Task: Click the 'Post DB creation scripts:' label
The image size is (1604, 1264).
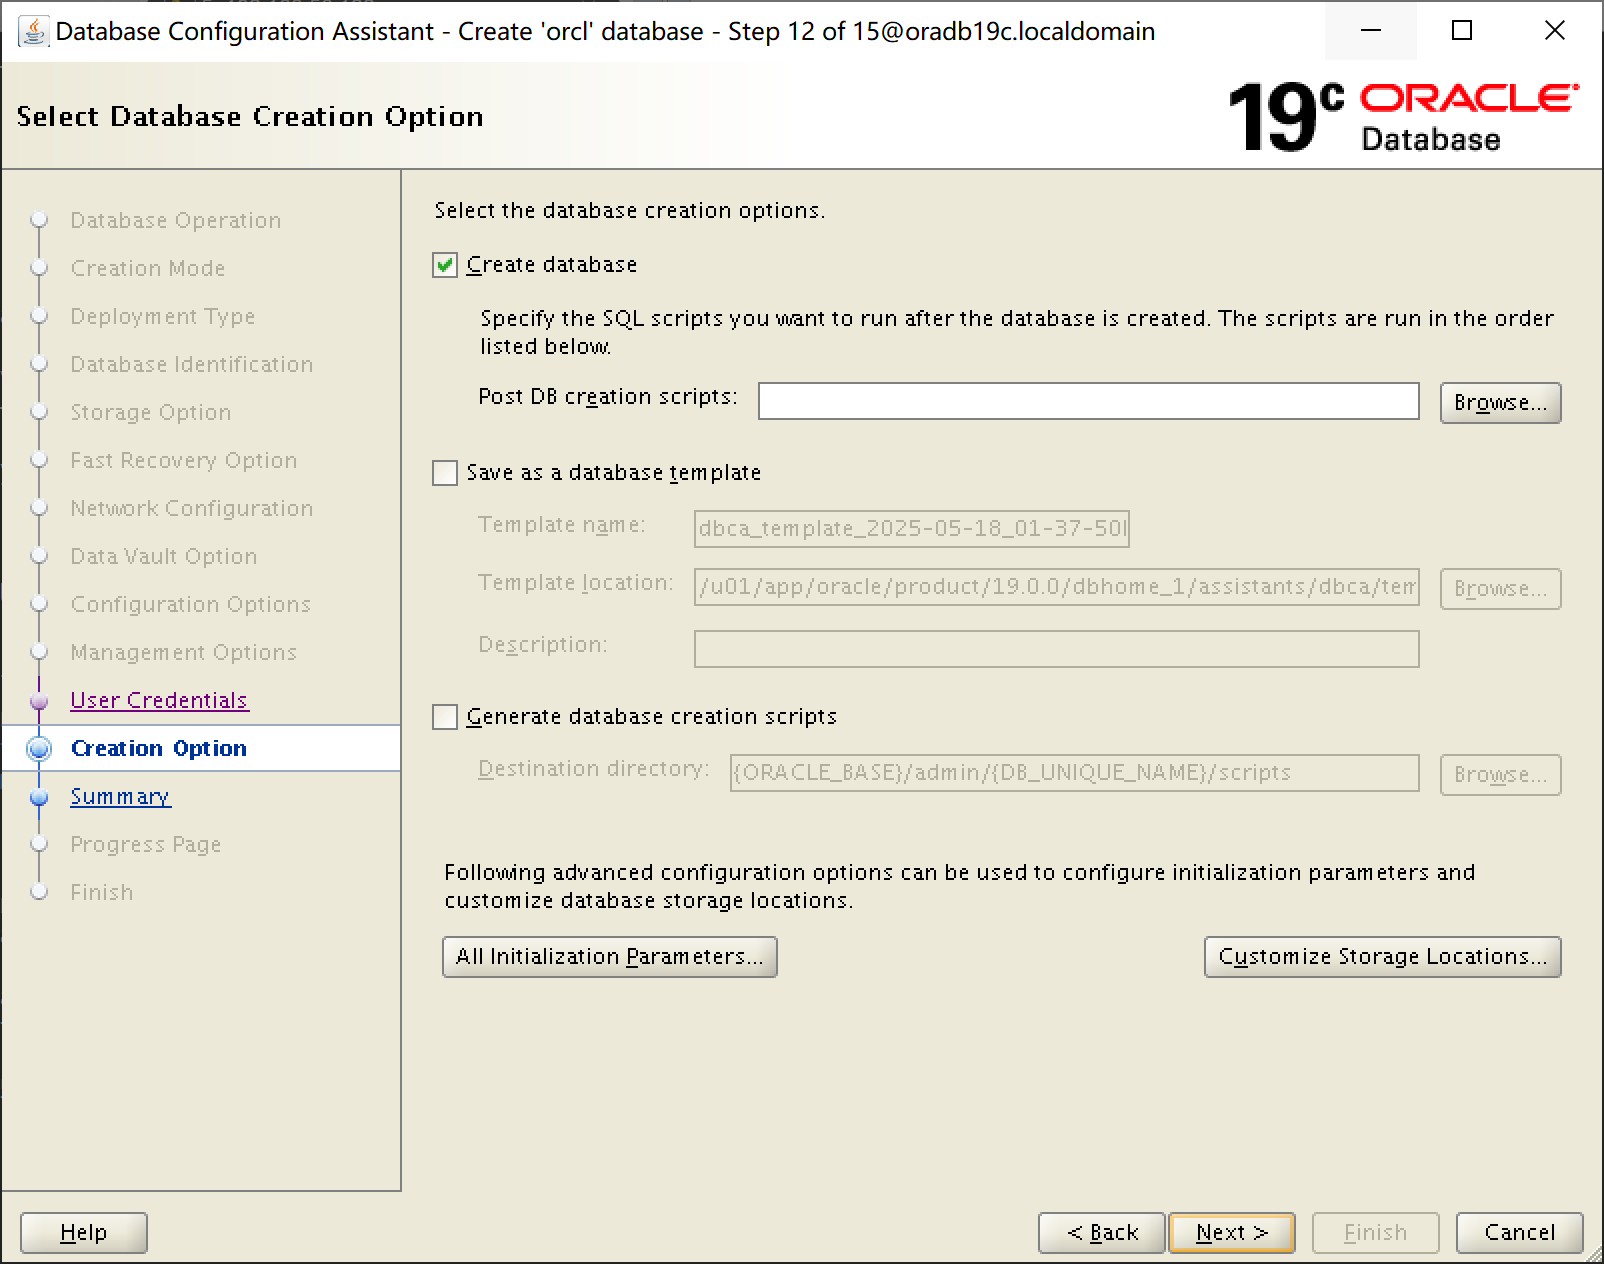Action: point(608,397)
